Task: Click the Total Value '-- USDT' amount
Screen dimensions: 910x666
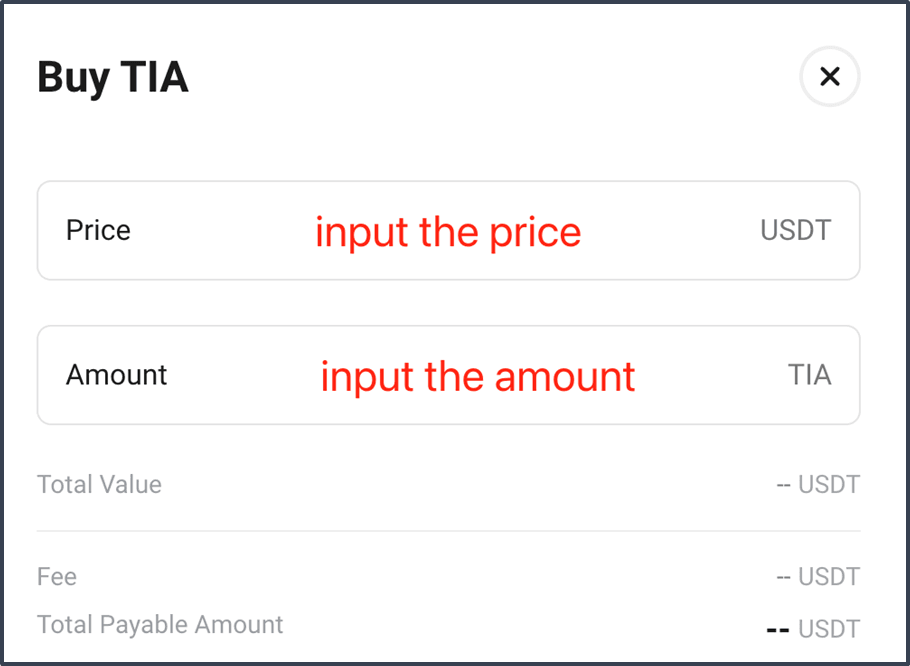Action: [818, 484]
